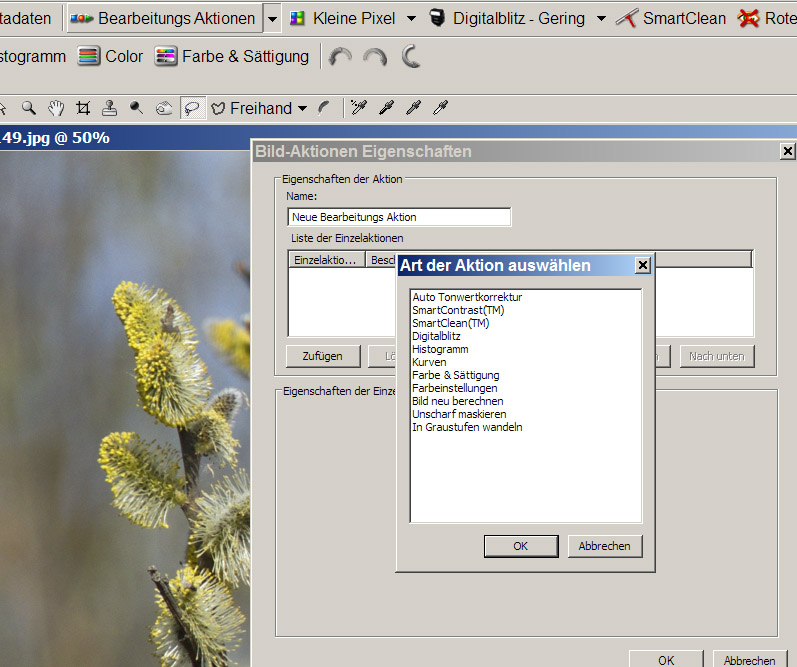Select the zoom magnifier tool
This screenshot has height=667, width=797.
click(x=29, y=108)
